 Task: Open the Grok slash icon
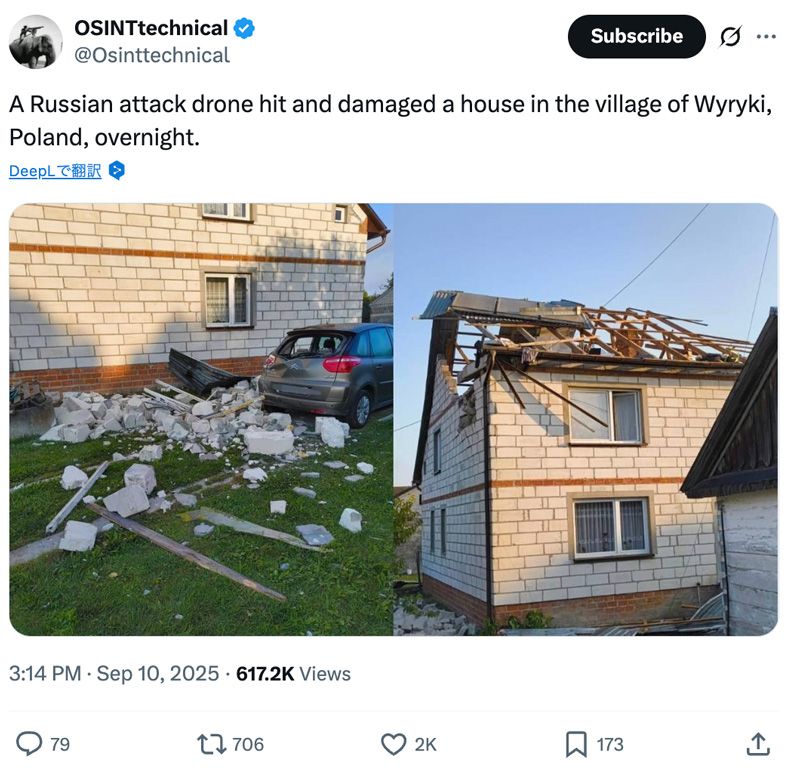tap(730, 37)
